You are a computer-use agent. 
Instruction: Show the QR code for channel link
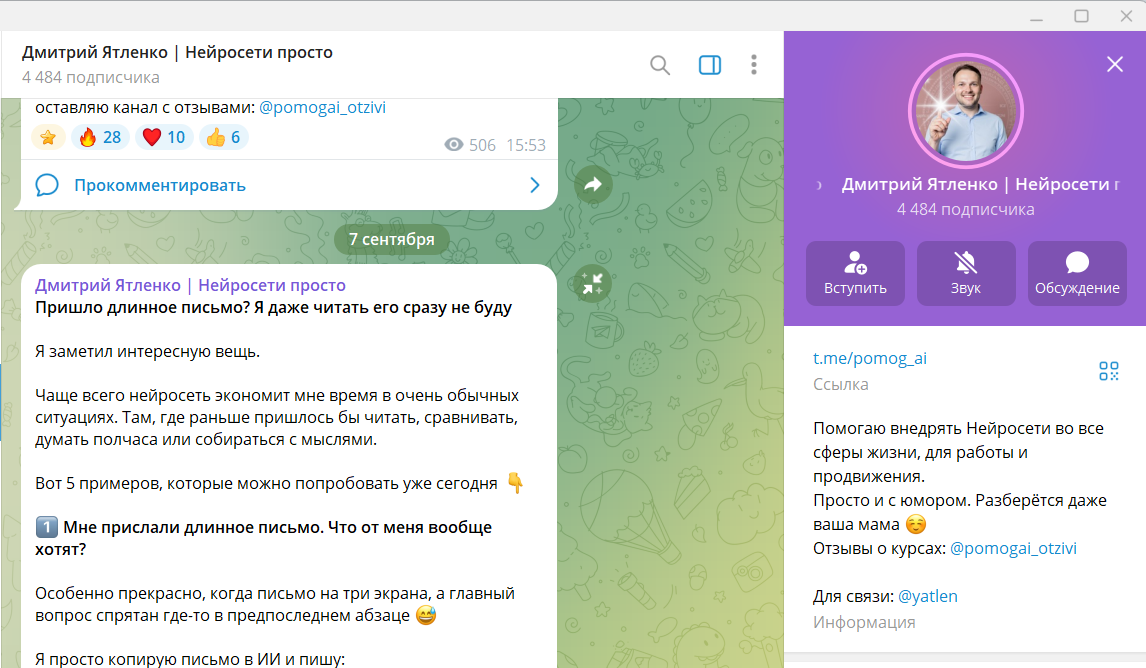click(1109, 371)
